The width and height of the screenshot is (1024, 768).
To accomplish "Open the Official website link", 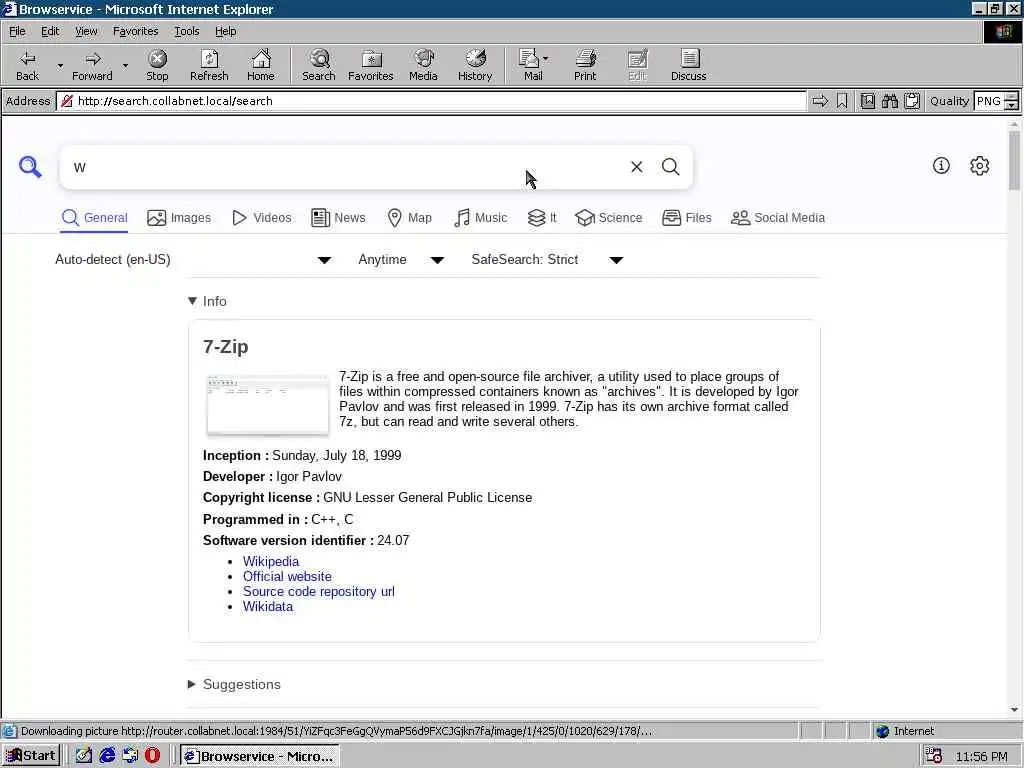I will pyautogui.click(x=287, y=577).
